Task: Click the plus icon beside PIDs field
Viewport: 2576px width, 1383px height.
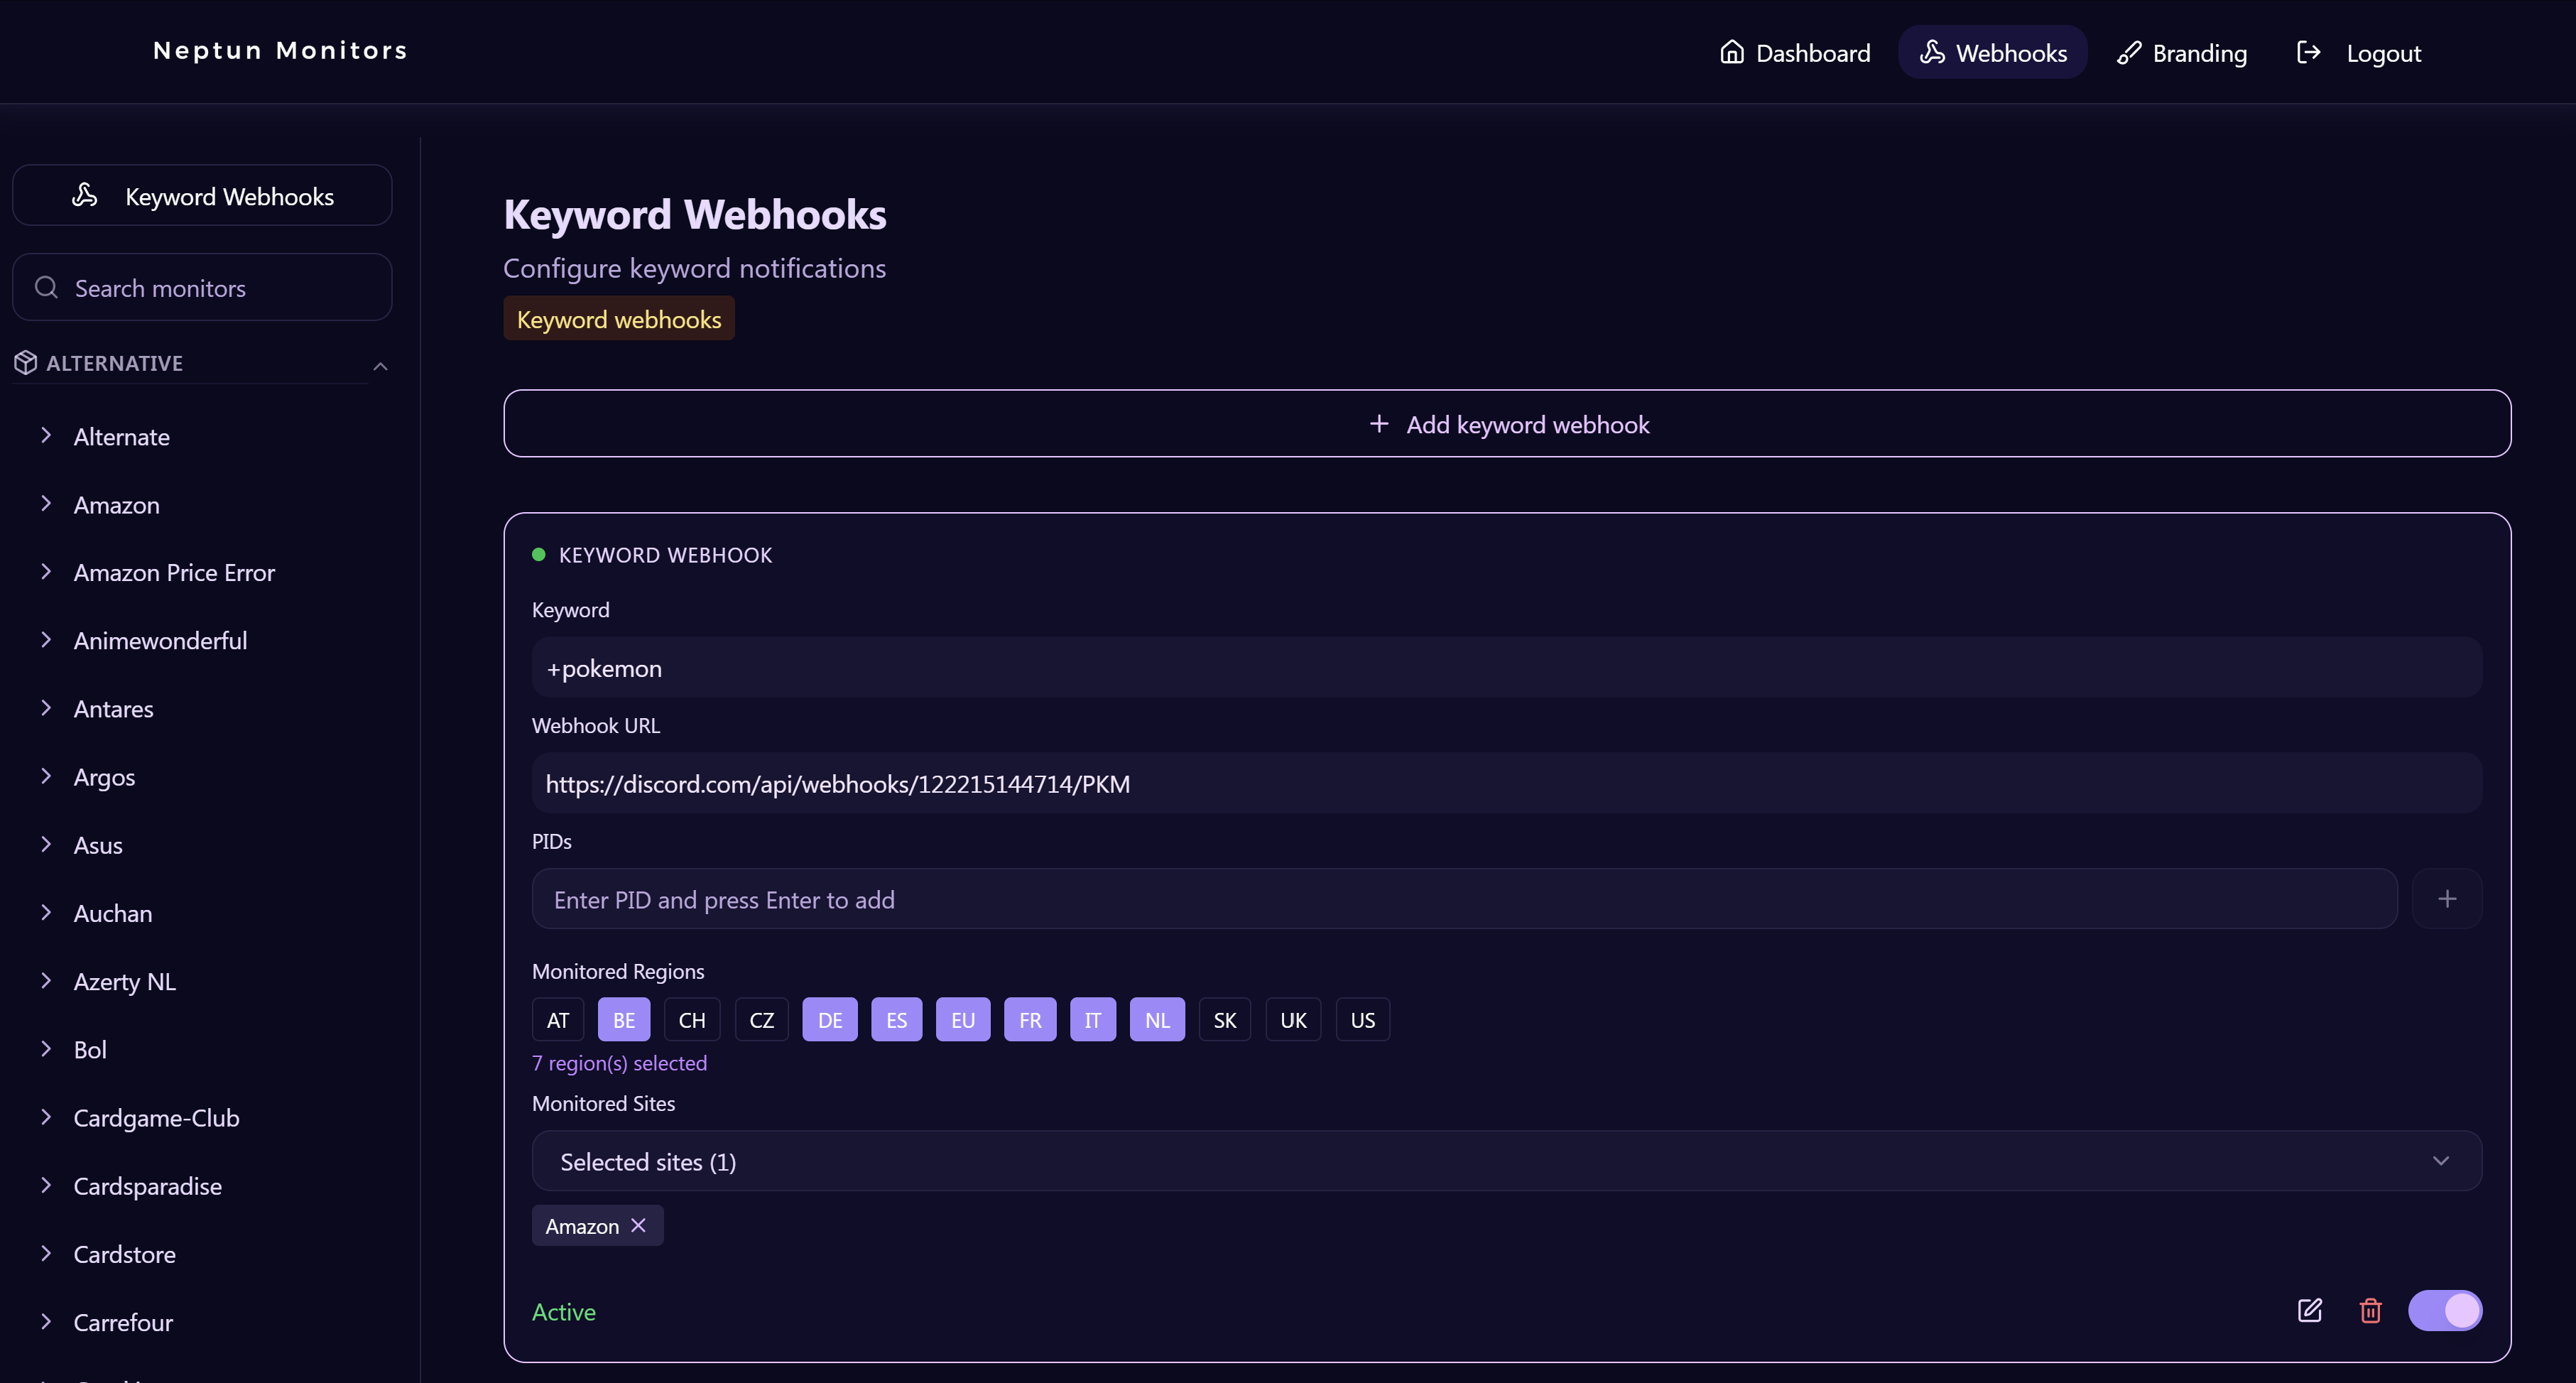Action: (2446, 899)
